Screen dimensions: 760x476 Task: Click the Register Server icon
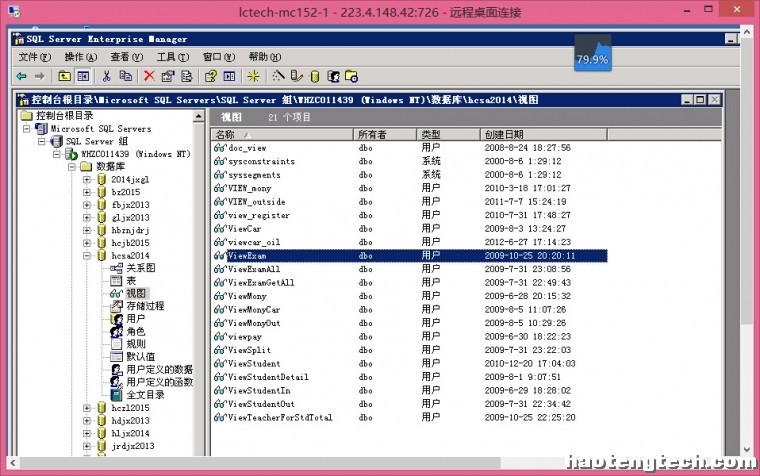pos(296,76)
